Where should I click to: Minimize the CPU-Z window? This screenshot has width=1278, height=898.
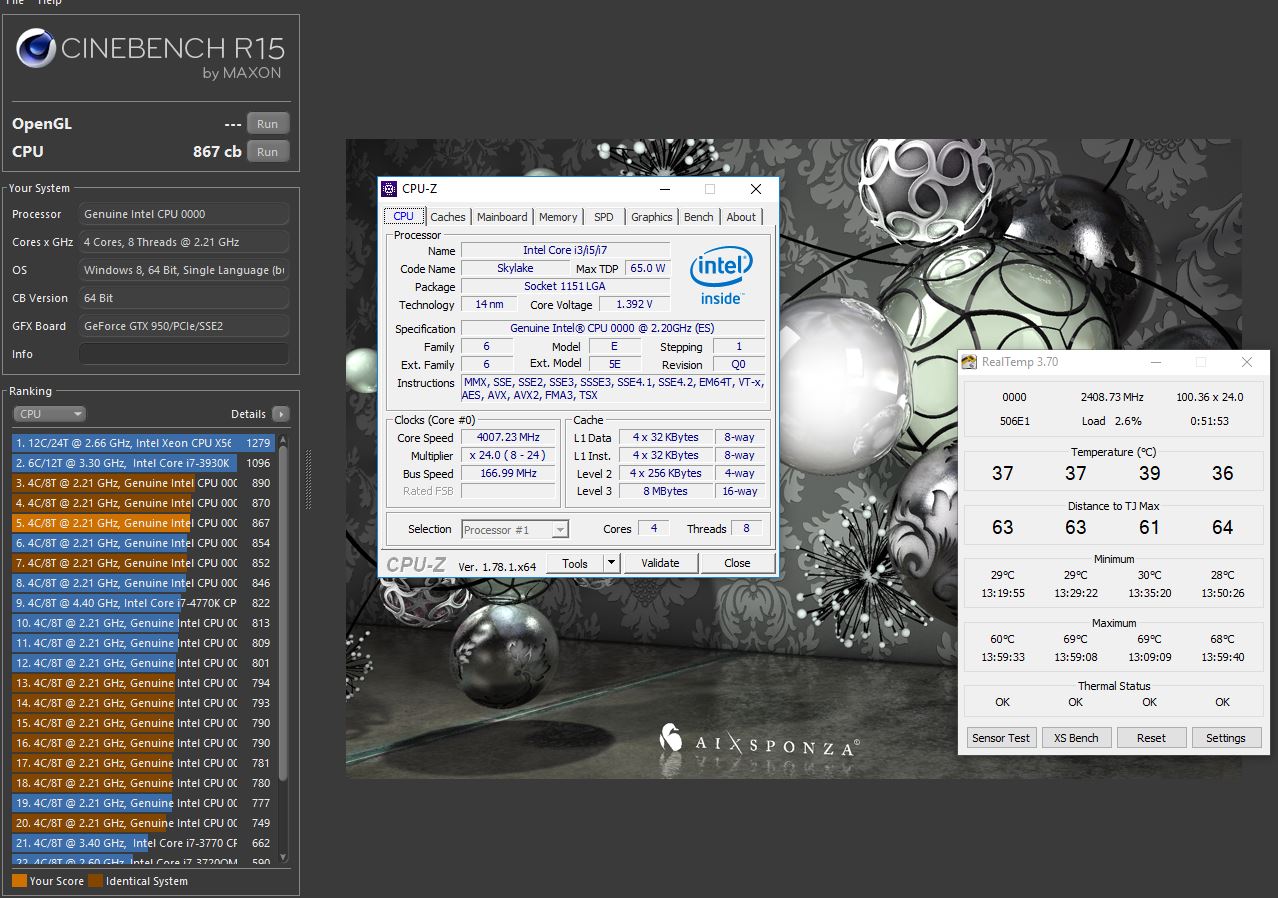coord(664,189)
